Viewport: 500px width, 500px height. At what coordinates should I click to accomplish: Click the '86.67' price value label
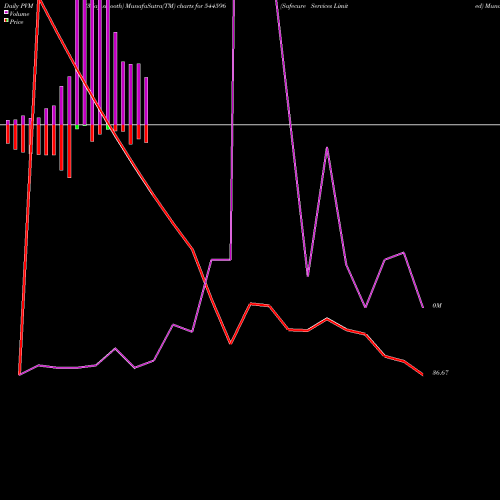click(440, 373)
